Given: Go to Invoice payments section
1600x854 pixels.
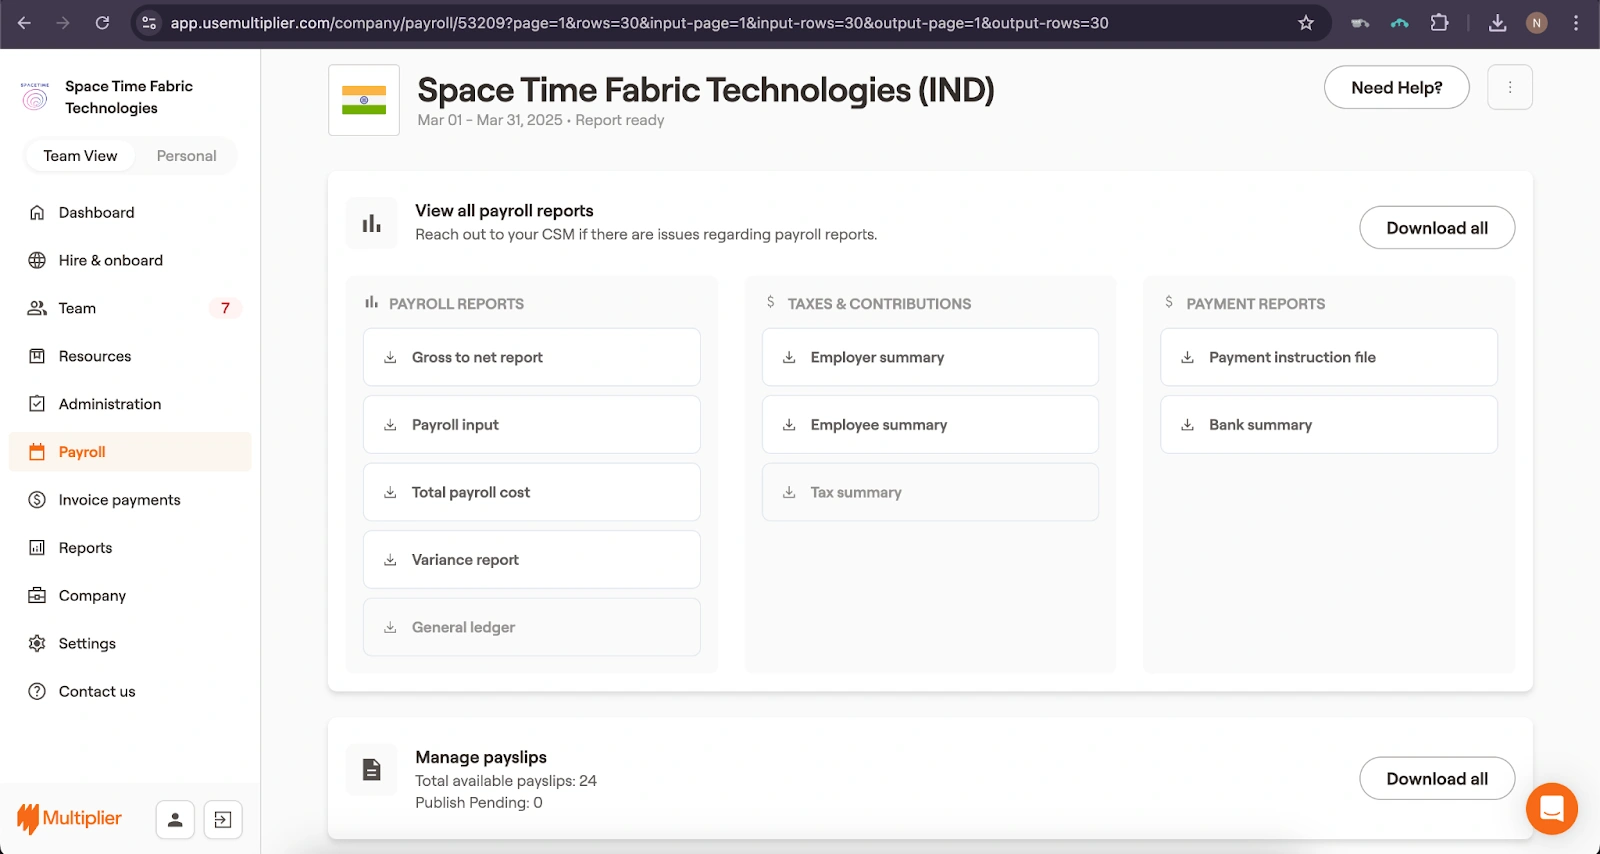Looking at the screenshot, I should coord(130,500).
